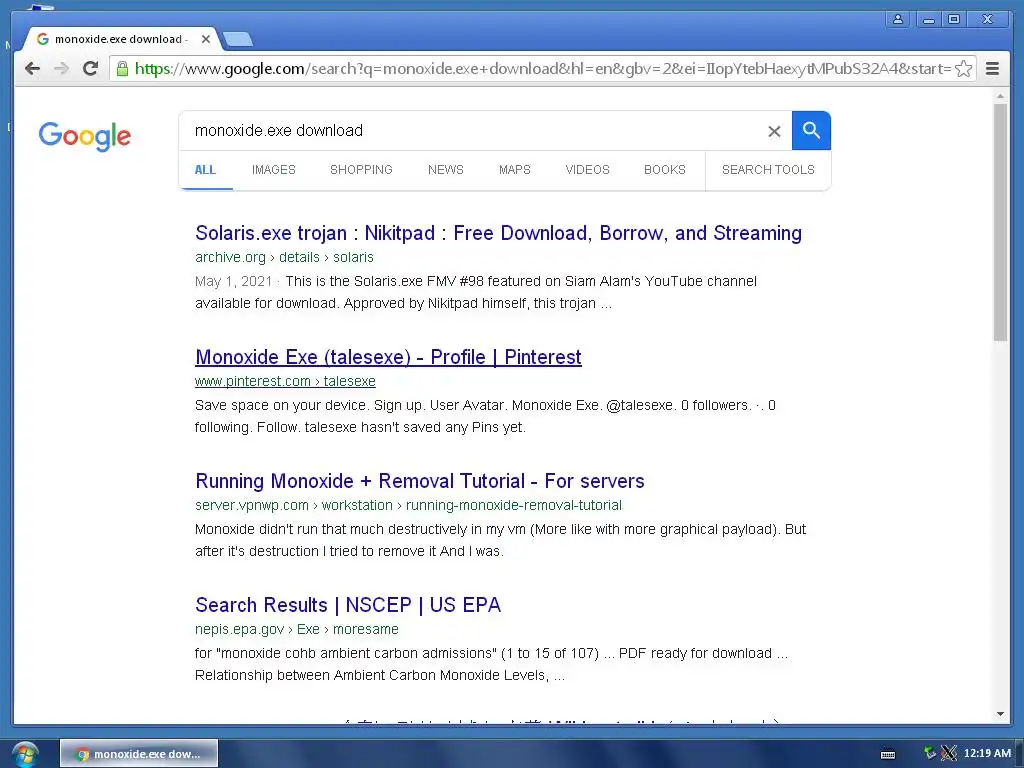Switch to the SHOPPING search tab
Image resolution: width=1024 pixels, height=768 pixels.
pos(361,170)
